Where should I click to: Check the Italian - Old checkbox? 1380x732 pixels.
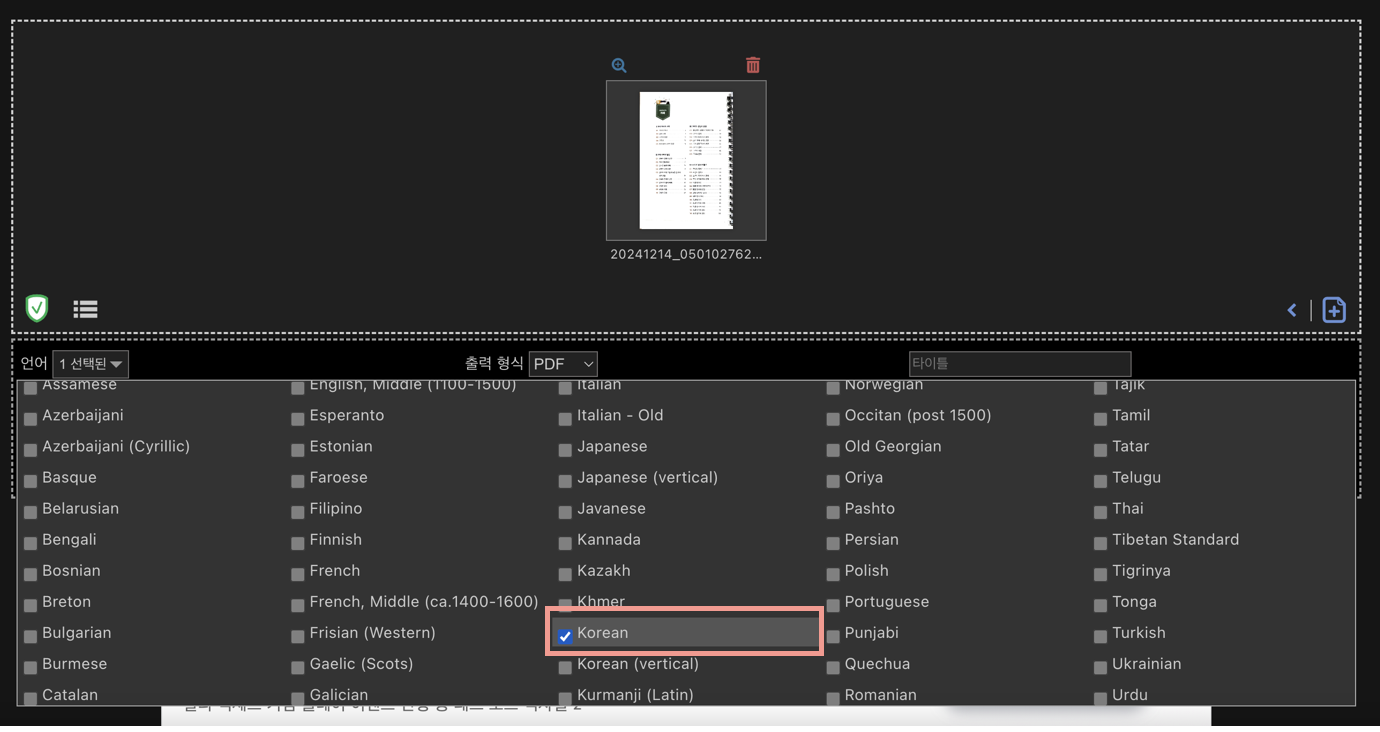click(x=565, y=419)
